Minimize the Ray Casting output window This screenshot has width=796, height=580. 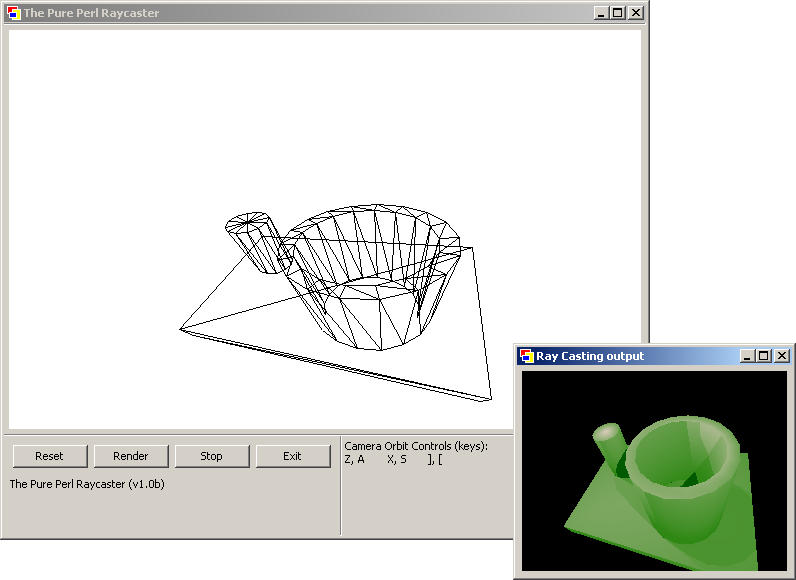click(747, 356)
